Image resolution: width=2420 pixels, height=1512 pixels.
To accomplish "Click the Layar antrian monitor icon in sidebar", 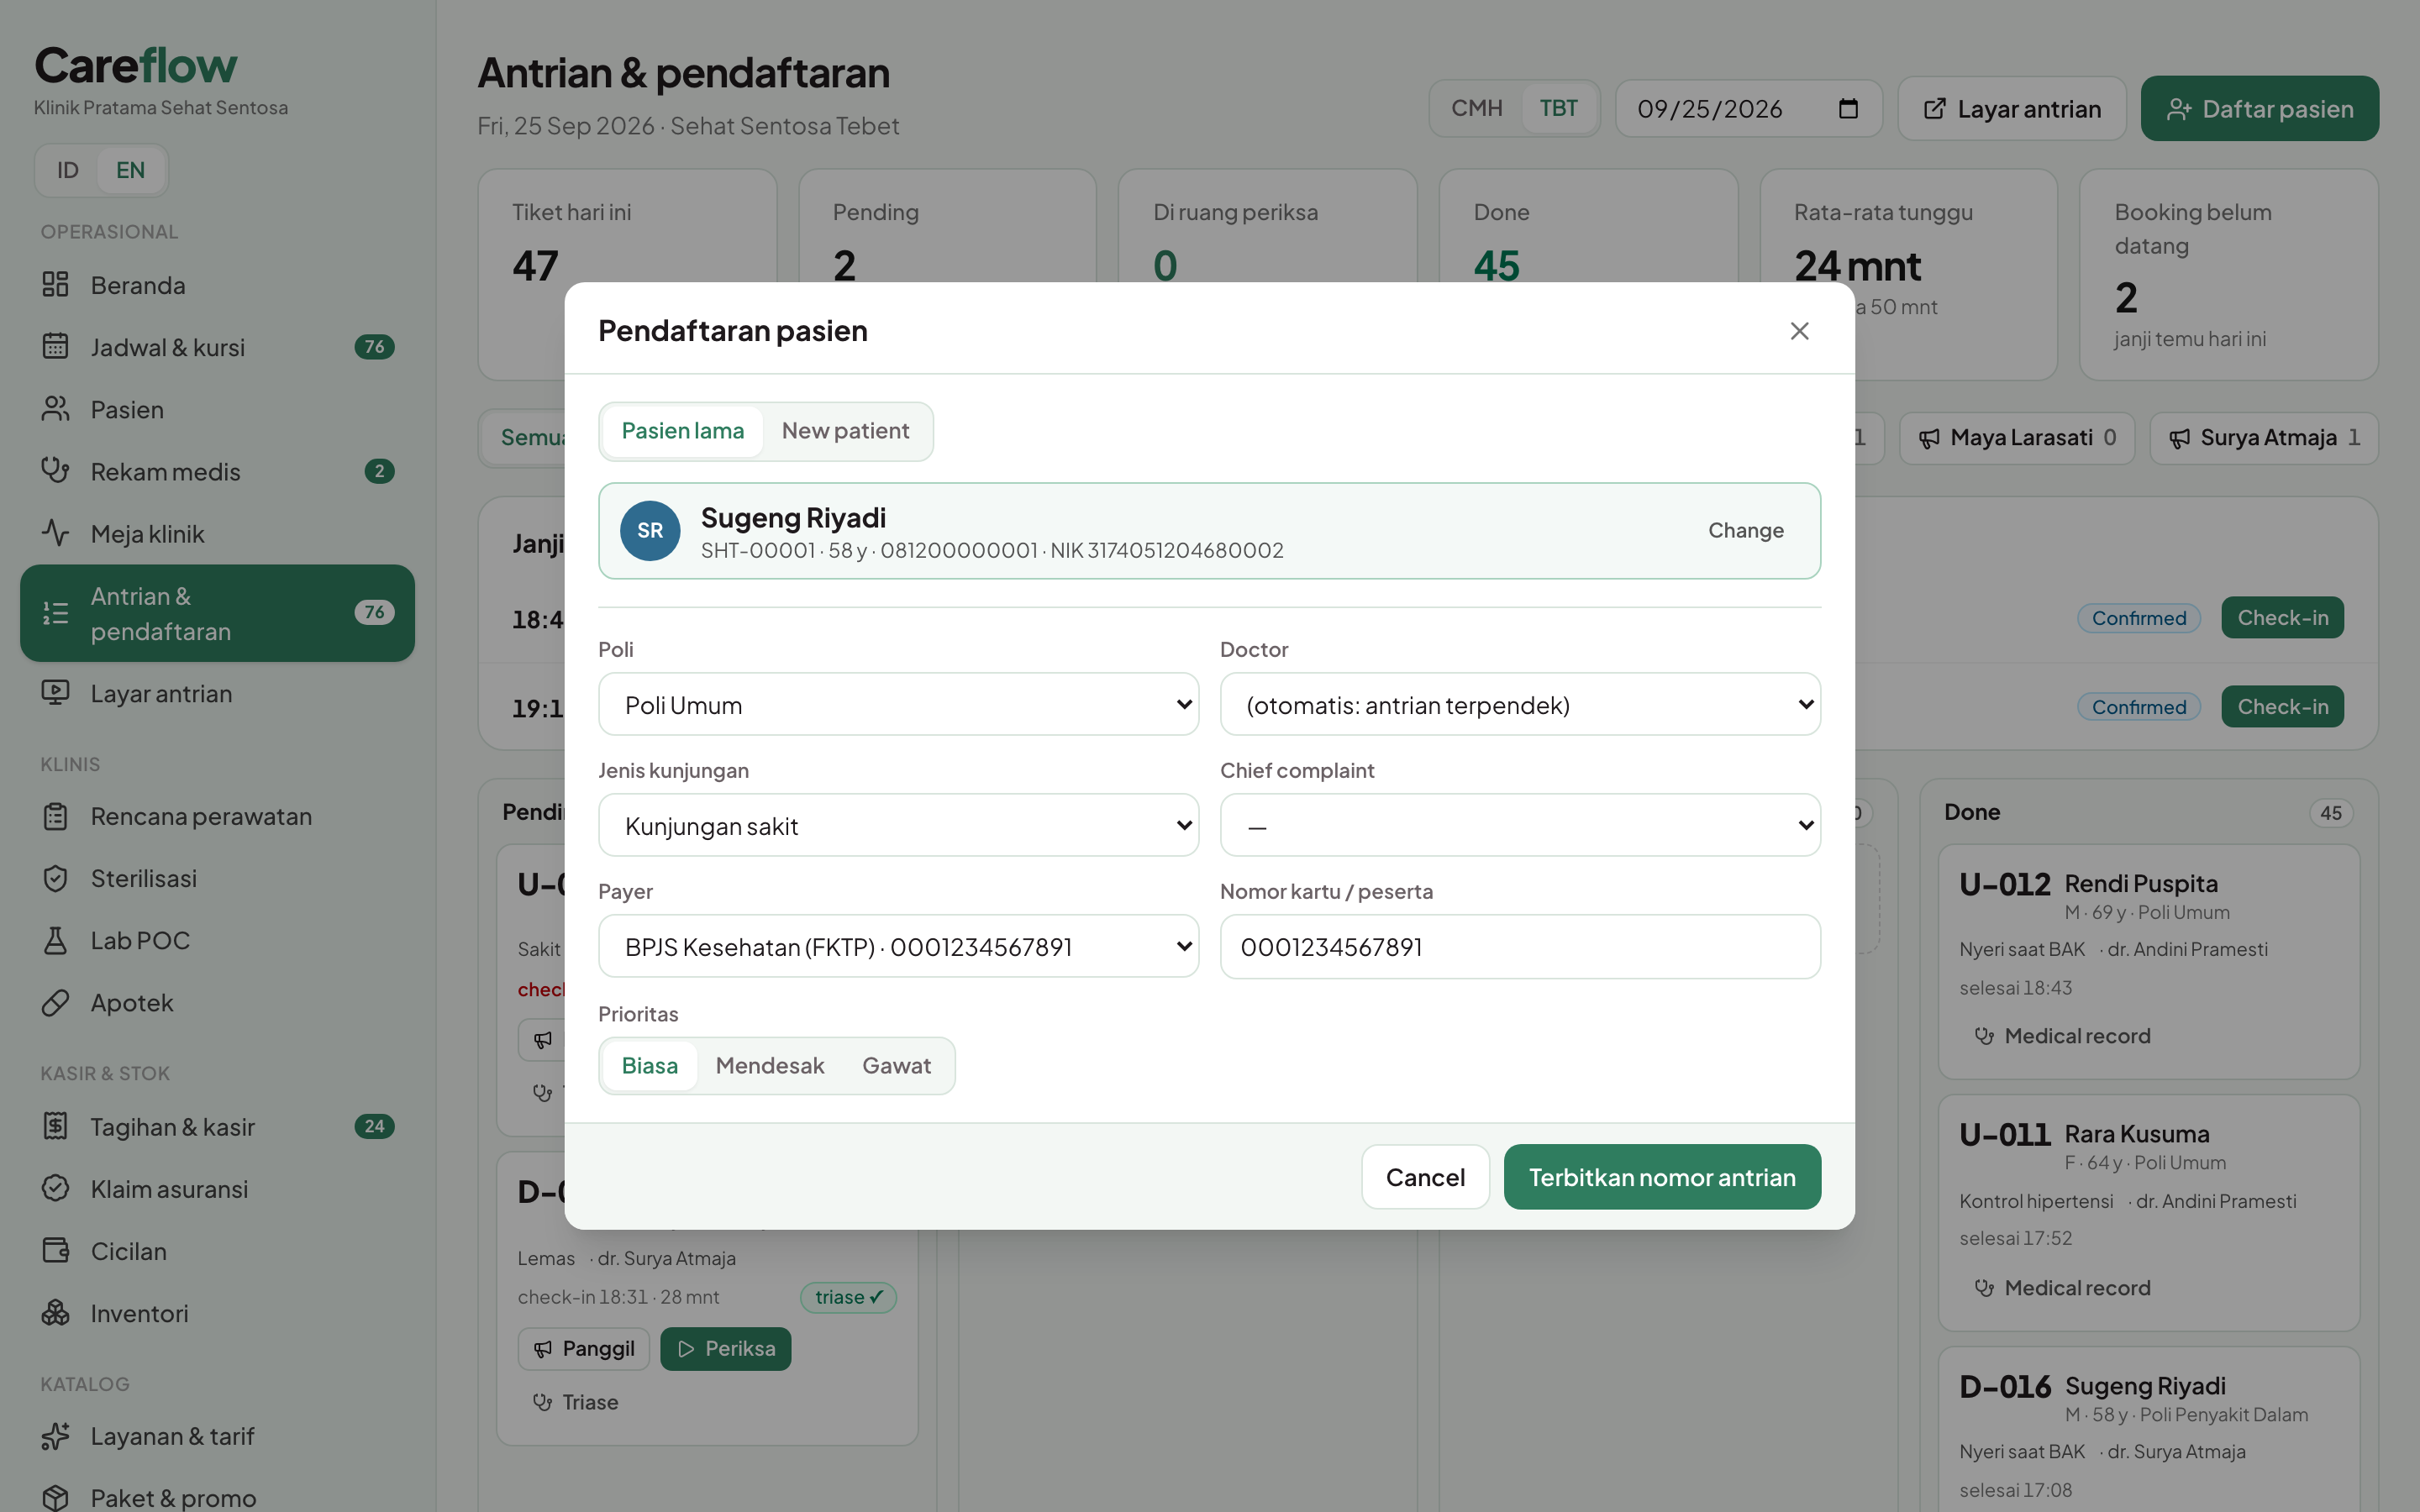I will point(55,693).
